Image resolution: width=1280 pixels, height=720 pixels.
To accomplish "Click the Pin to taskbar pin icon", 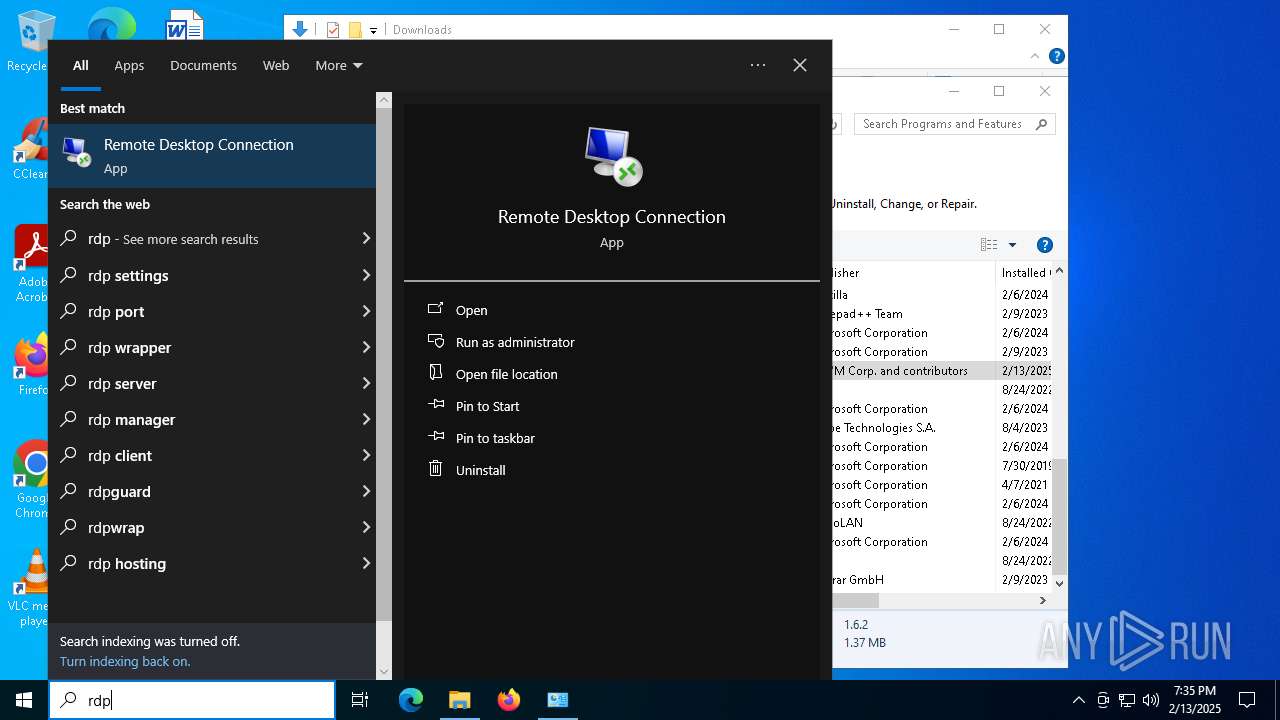I will (435, 437).
